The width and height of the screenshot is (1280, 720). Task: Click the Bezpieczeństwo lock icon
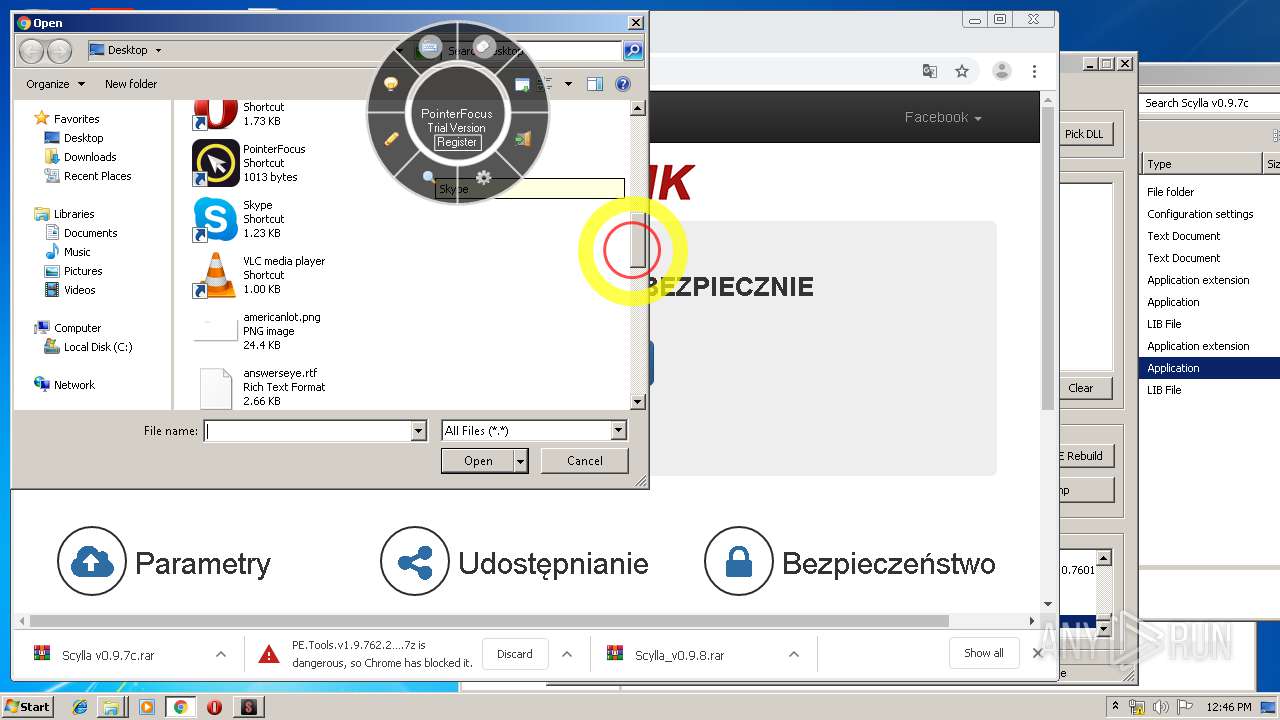coord(739,561)
